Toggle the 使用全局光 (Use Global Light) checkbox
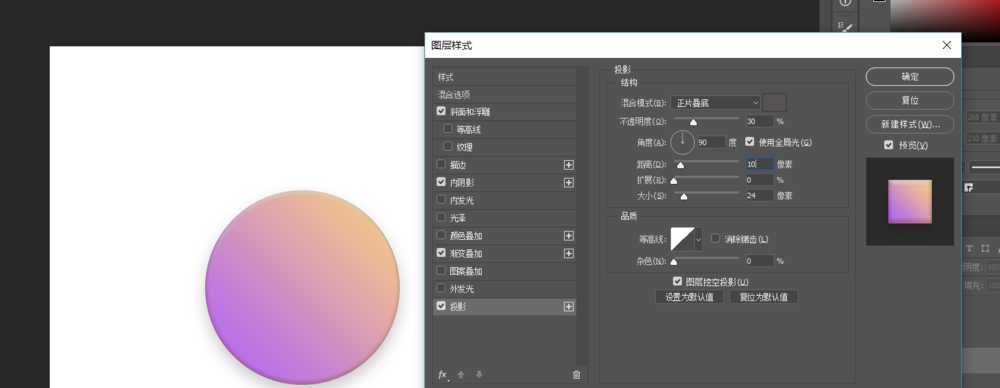 click(749, 142)
